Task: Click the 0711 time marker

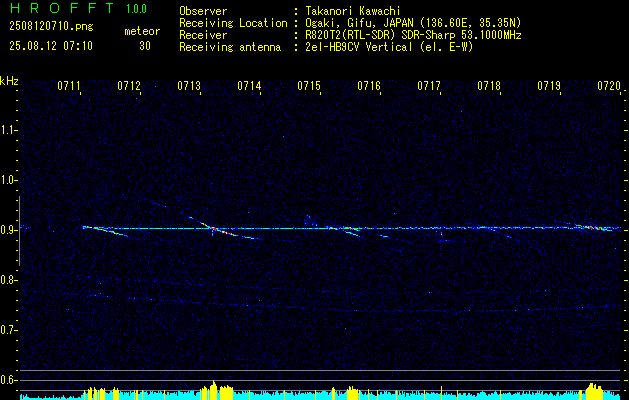Action: tap(69, 85)
